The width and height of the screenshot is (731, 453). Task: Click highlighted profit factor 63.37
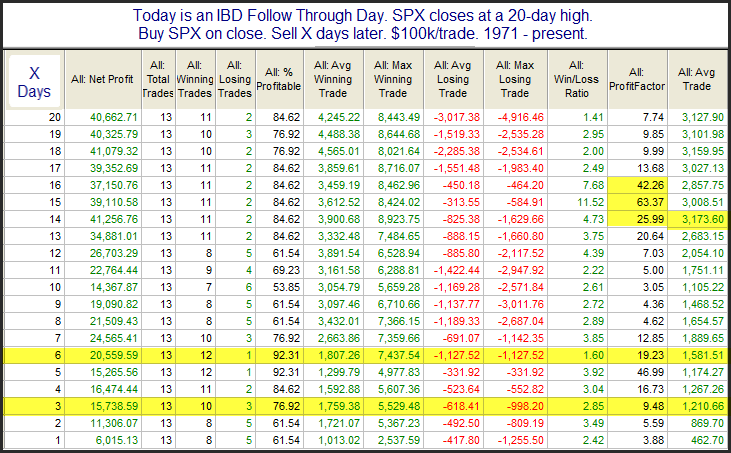pos(650,202)
